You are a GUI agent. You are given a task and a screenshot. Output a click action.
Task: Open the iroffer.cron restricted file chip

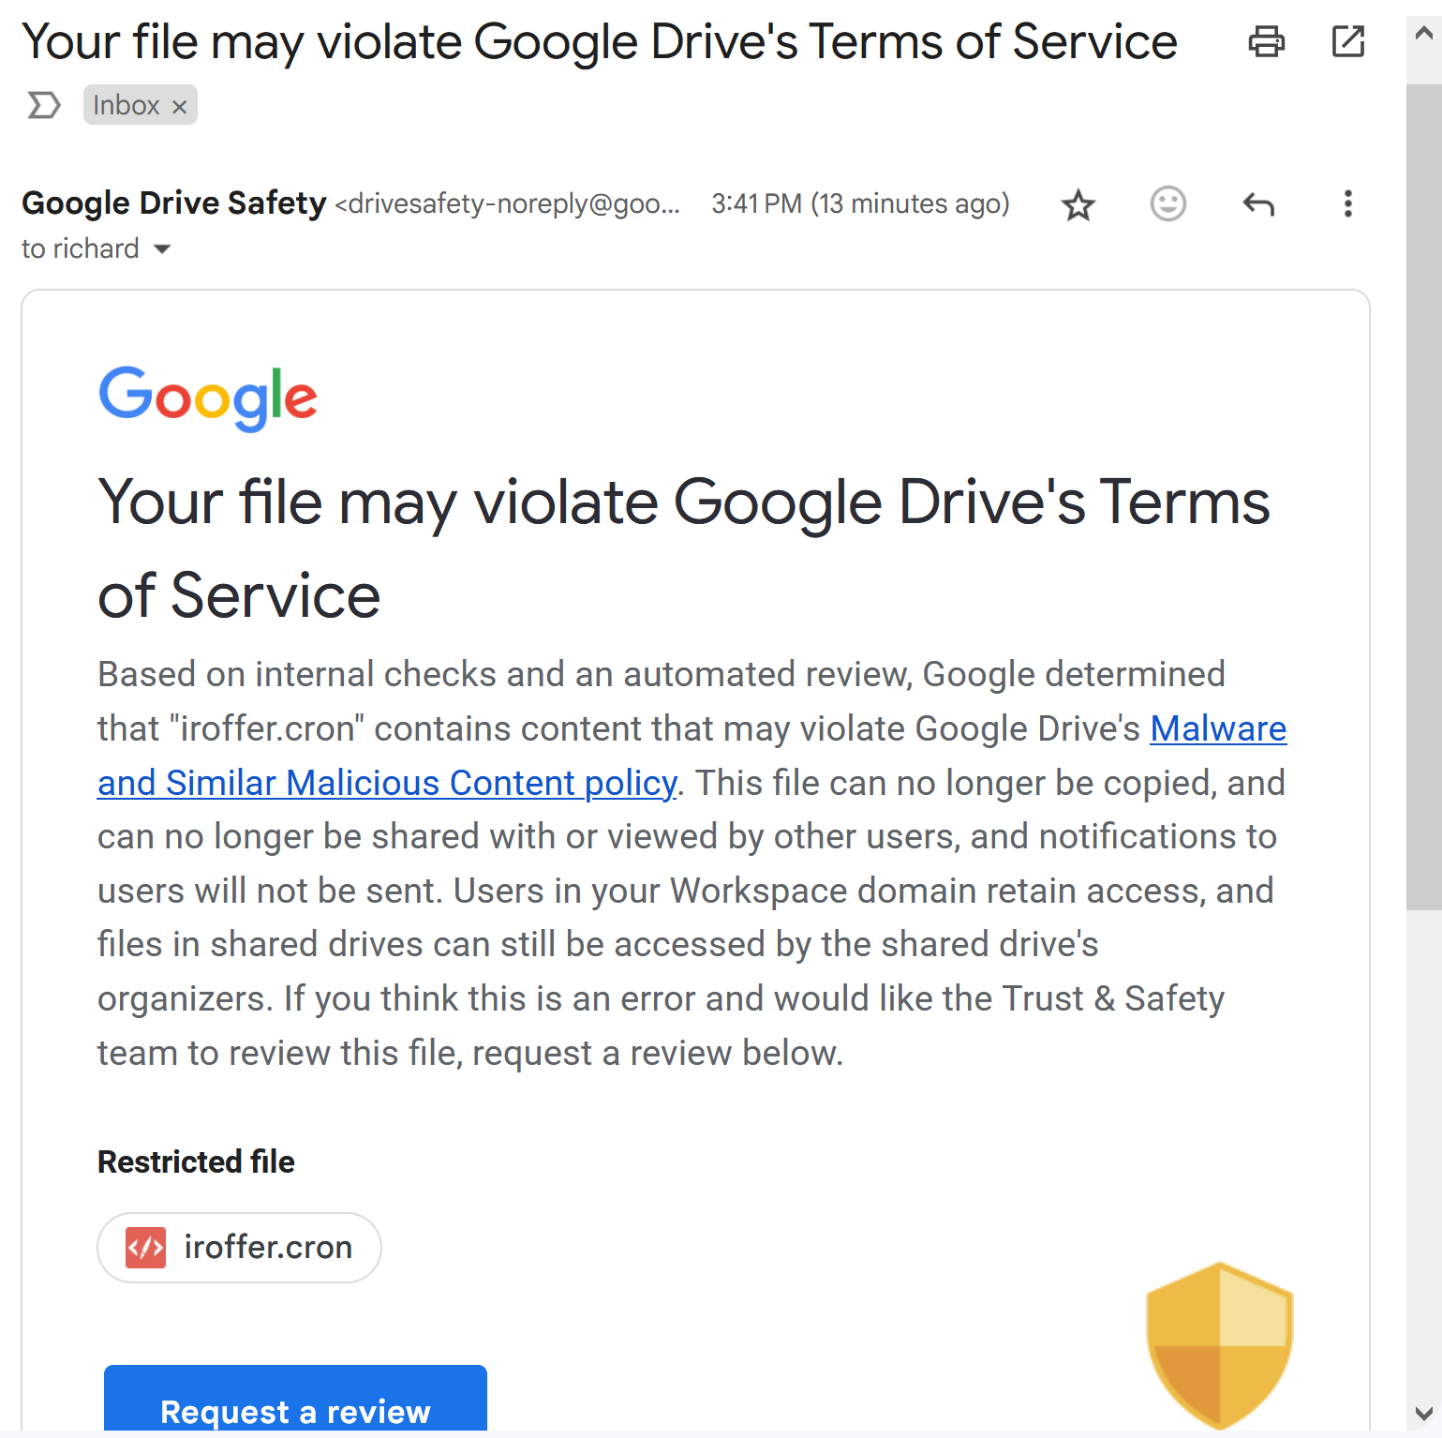(x=239, y=1247)
